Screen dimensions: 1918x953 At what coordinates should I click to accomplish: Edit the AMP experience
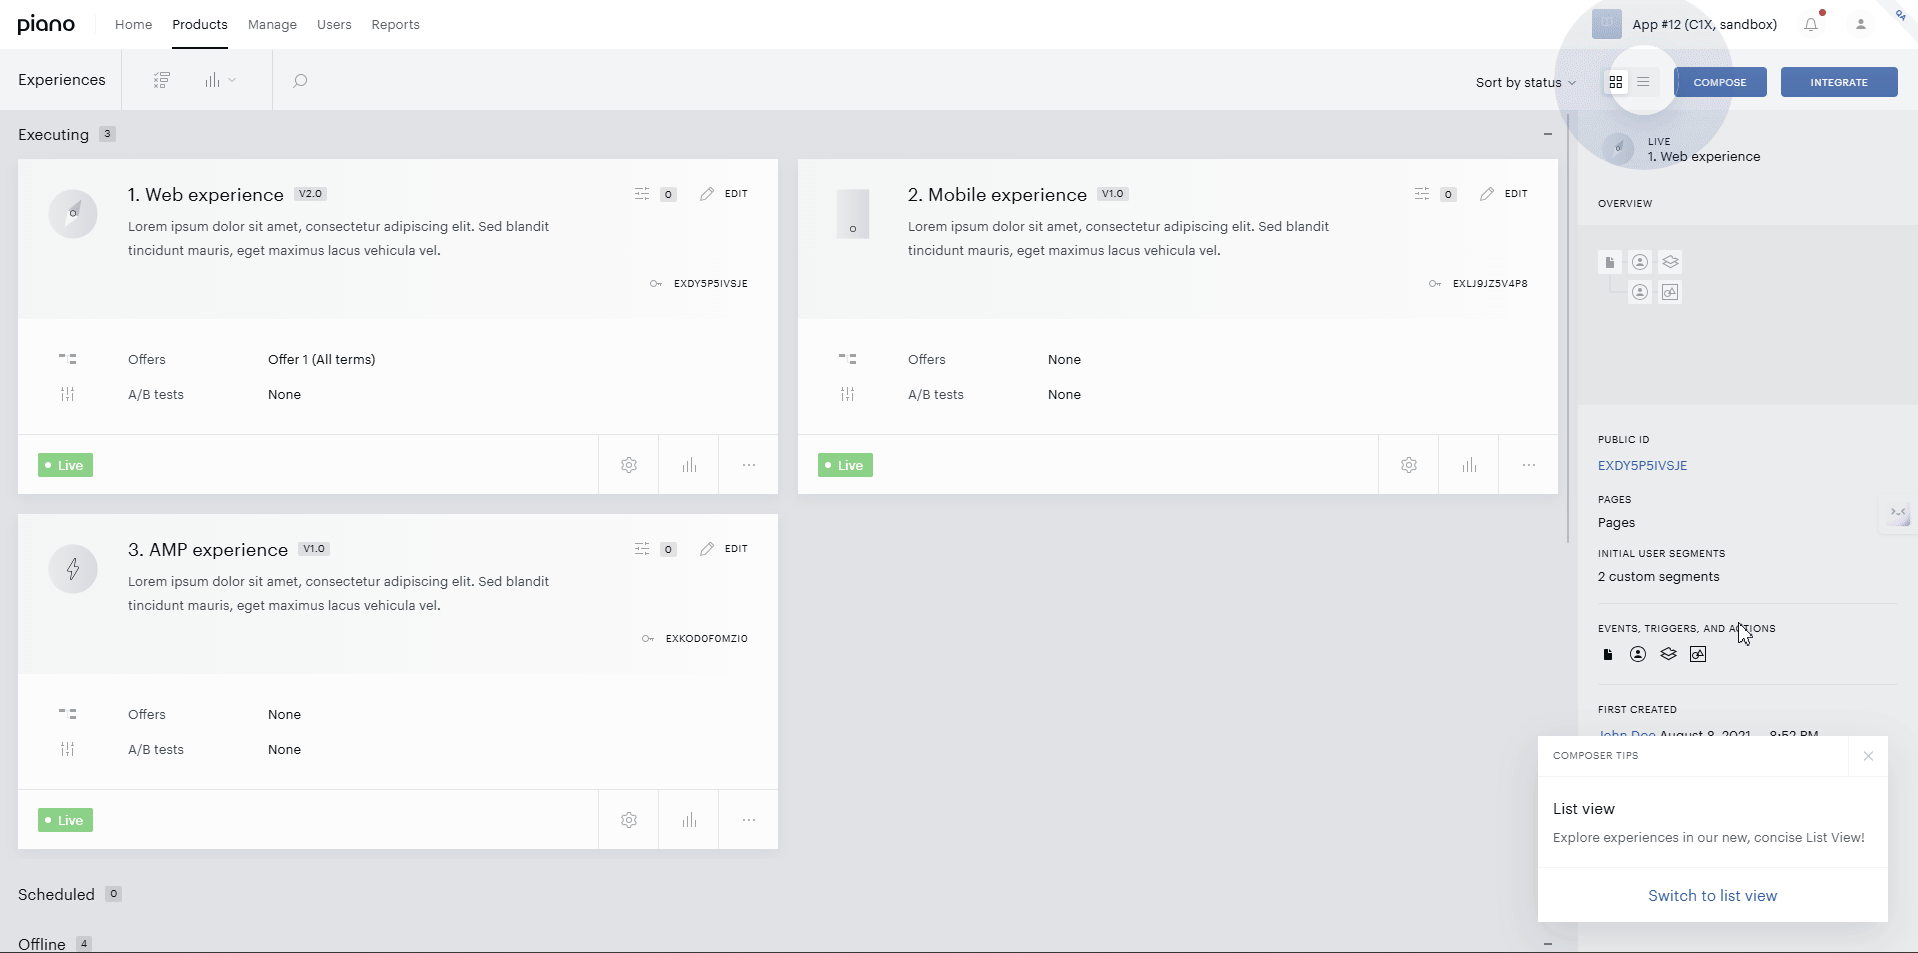724,549
